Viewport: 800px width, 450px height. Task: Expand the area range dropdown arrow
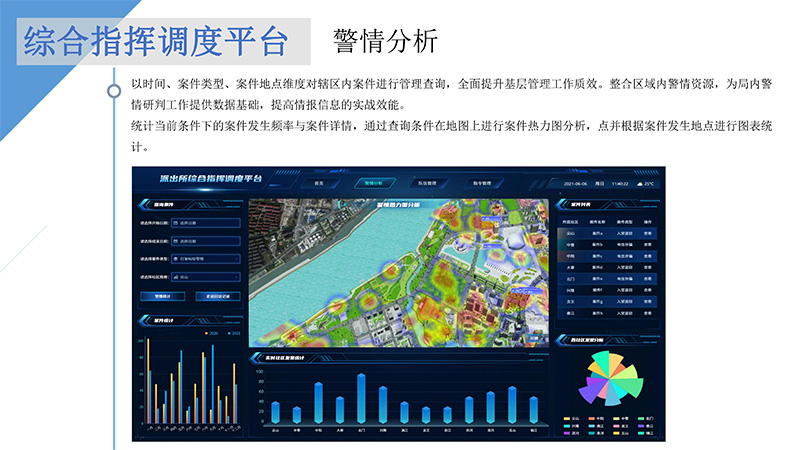pos(236,276)
